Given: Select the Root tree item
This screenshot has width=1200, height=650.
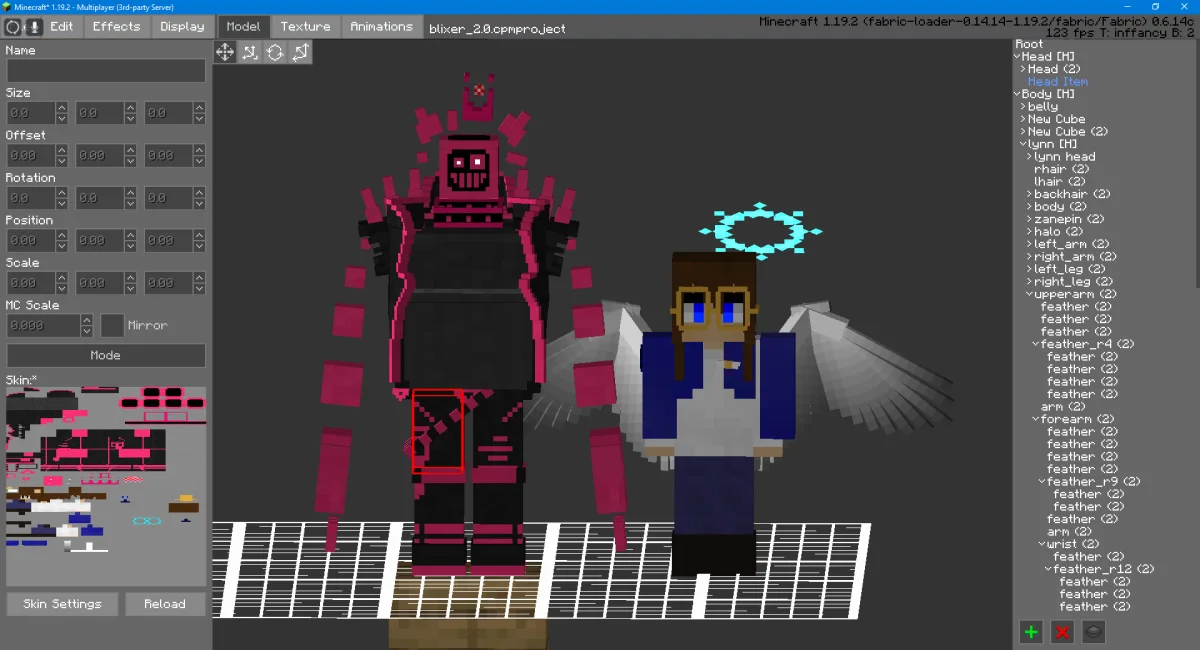Looking at the screenshot, I should point(1029,44).
